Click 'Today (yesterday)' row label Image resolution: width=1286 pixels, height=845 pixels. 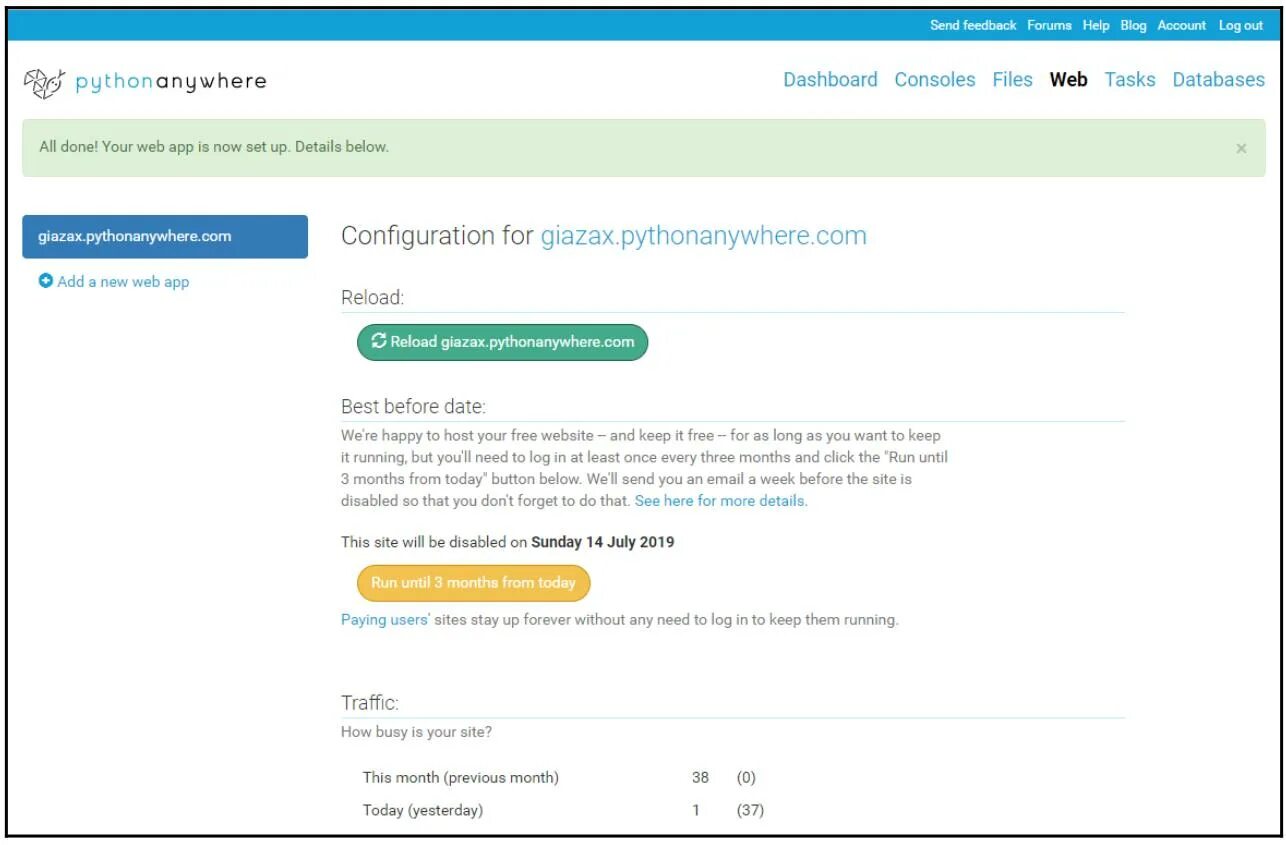pyautogui.click(x=423, y=810)
